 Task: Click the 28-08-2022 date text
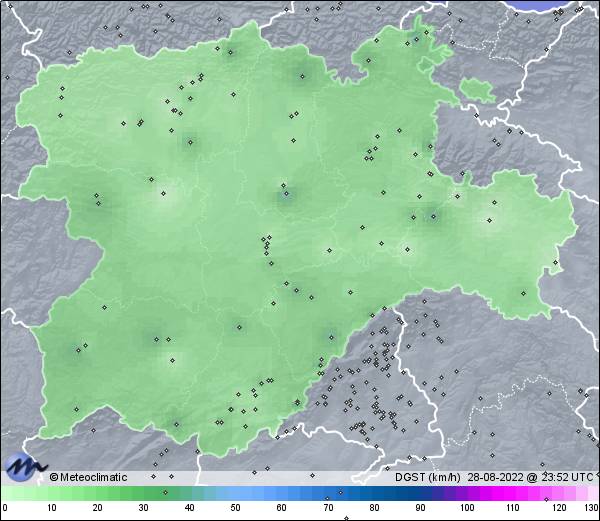point(496,477)
